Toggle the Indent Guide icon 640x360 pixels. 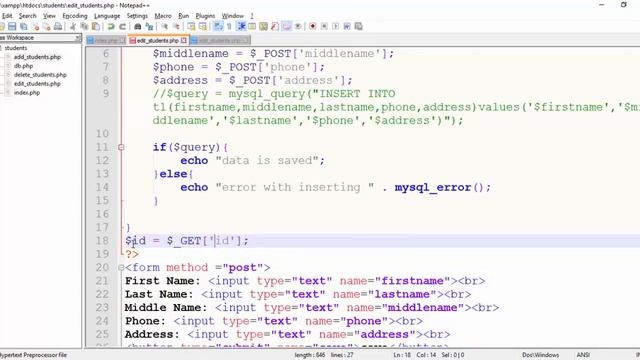pyautogui.click(x=241, y=27)
